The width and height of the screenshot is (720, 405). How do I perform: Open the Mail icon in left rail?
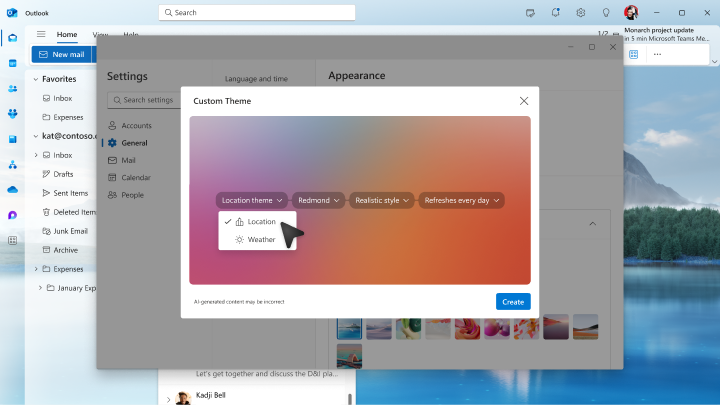pyautogui.click(x=12, y=38)
